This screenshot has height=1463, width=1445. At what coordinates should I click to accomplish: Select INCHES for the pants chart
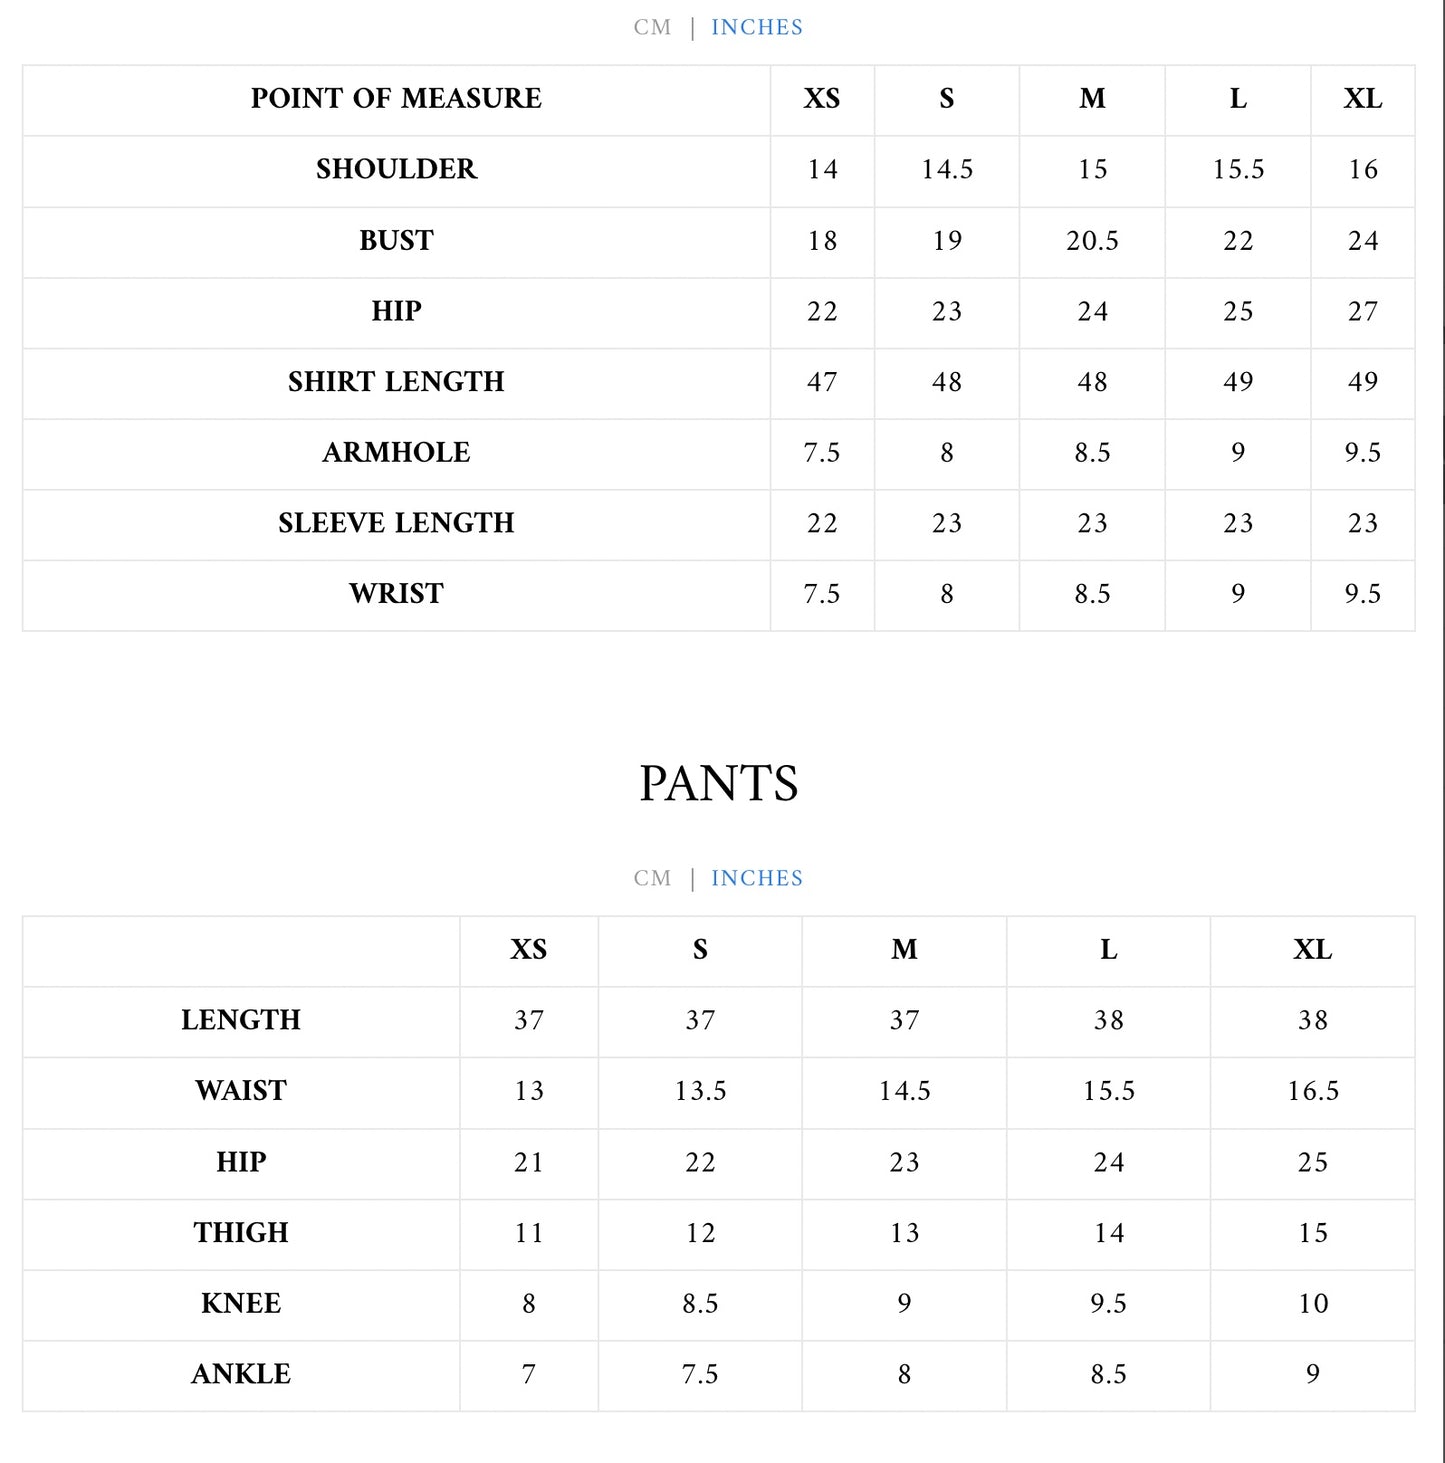(x=757, y=878)
